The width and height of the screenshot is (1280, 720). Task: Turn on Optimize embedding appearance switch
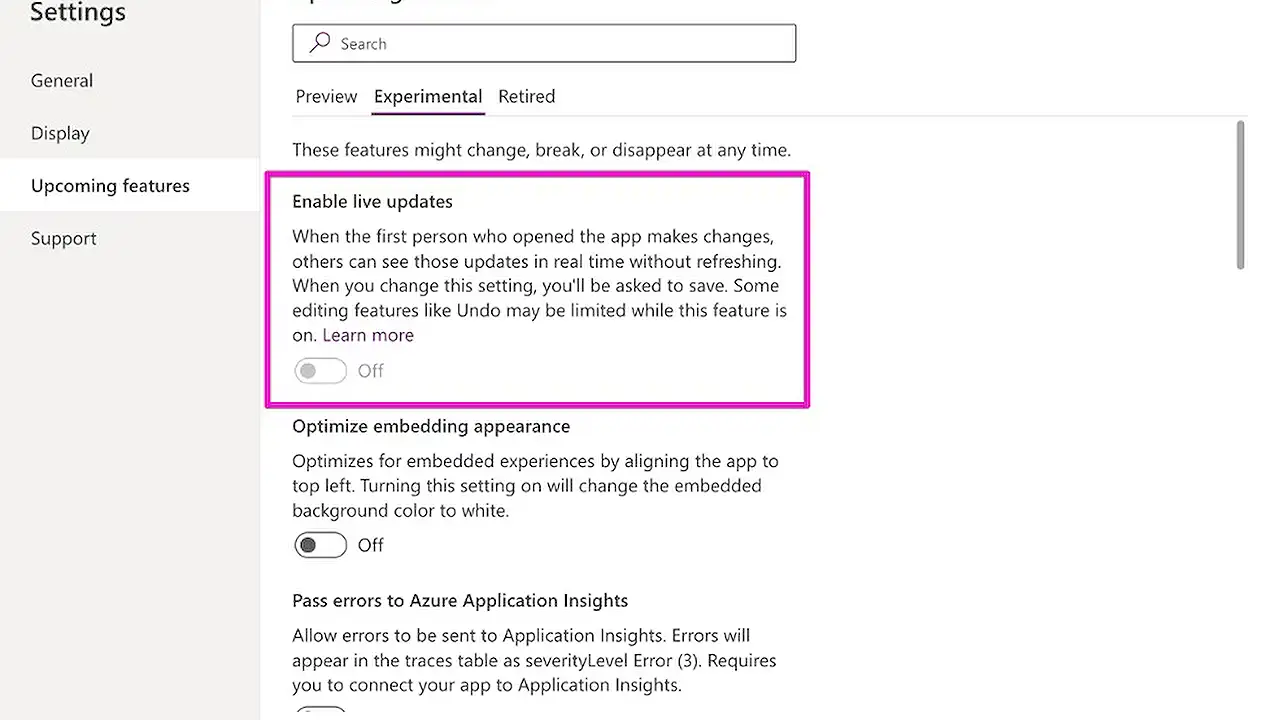[x=320, y=545]
